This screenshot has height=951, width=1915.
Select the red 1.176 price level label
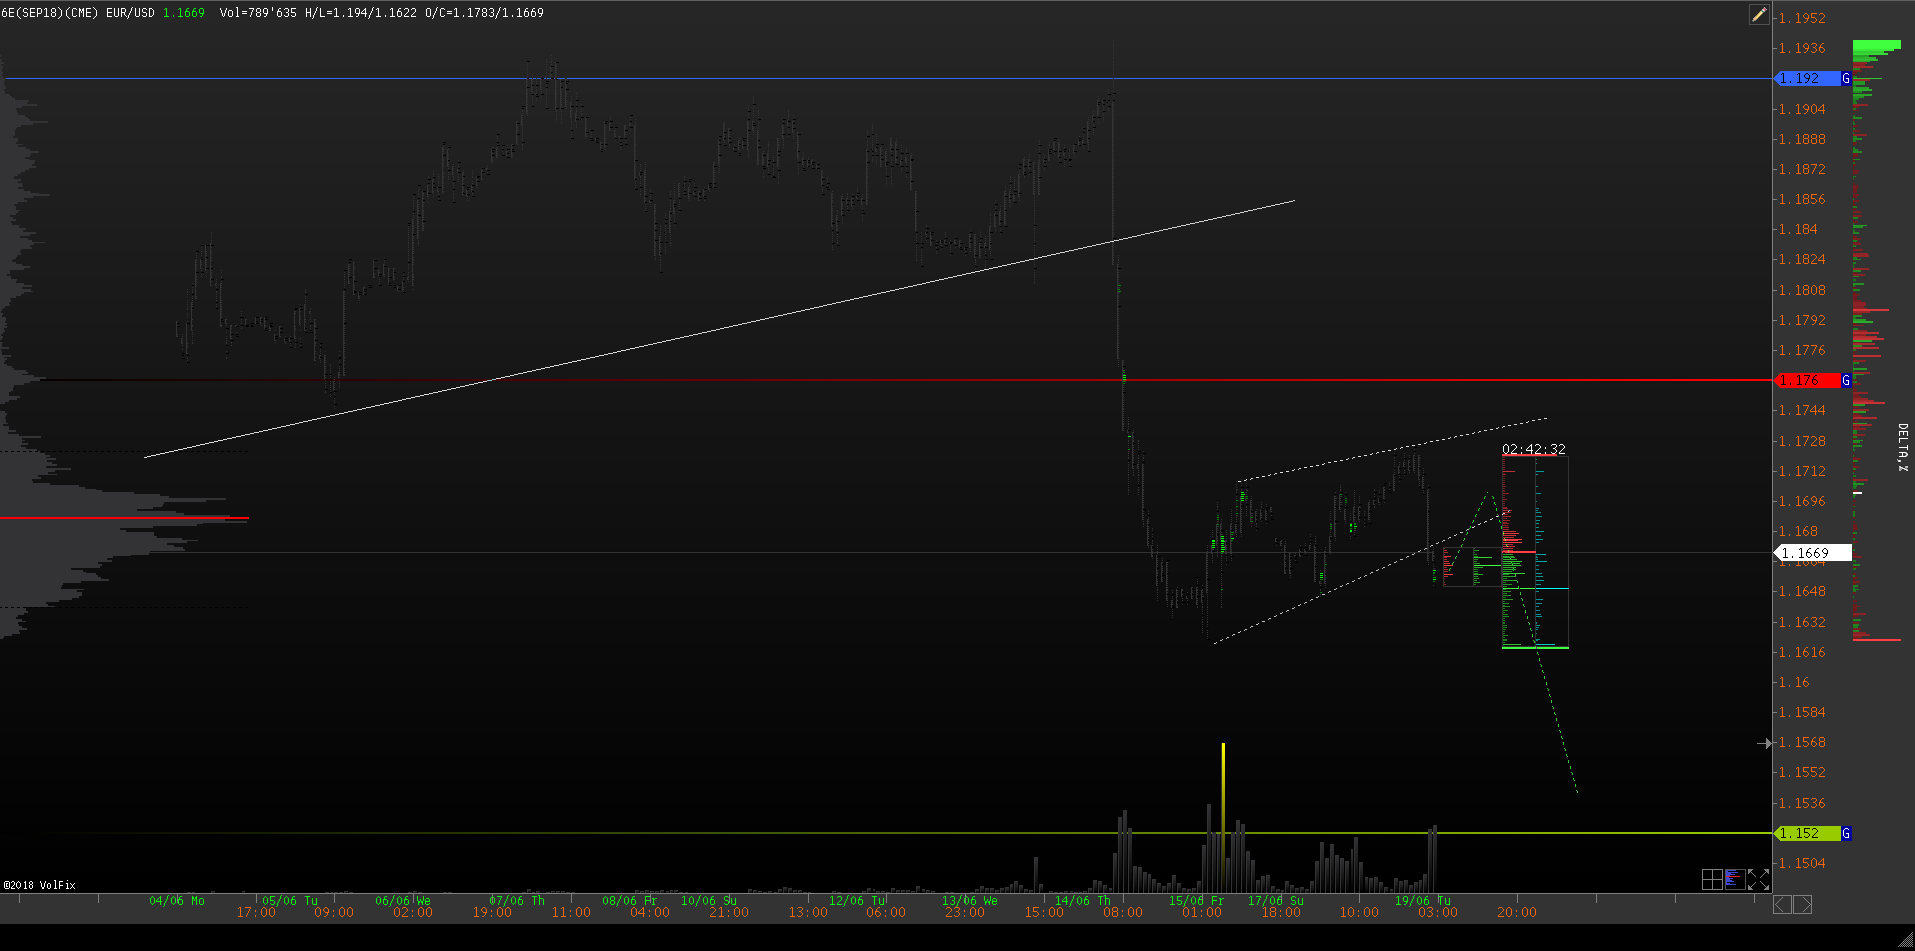[x=1806, y=380]
